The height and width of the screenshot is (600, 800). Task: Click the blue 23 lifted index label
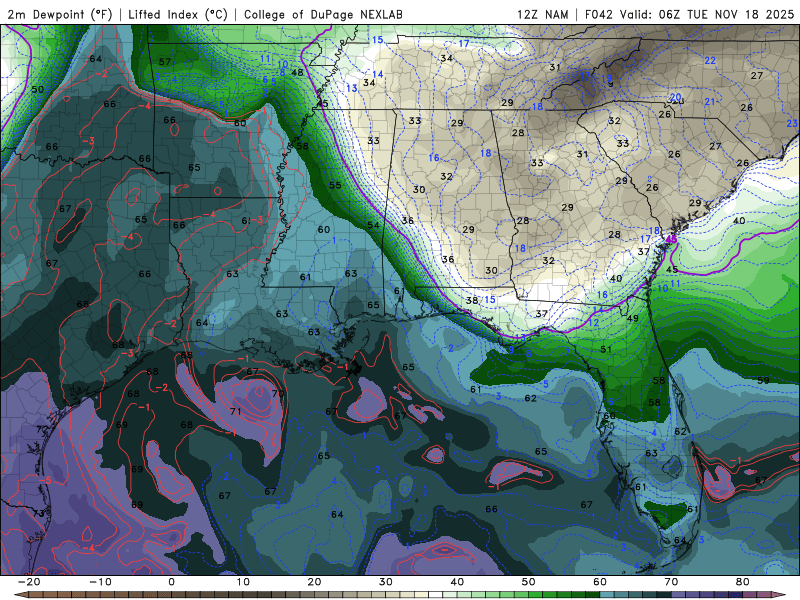click(x=792, y=123)
